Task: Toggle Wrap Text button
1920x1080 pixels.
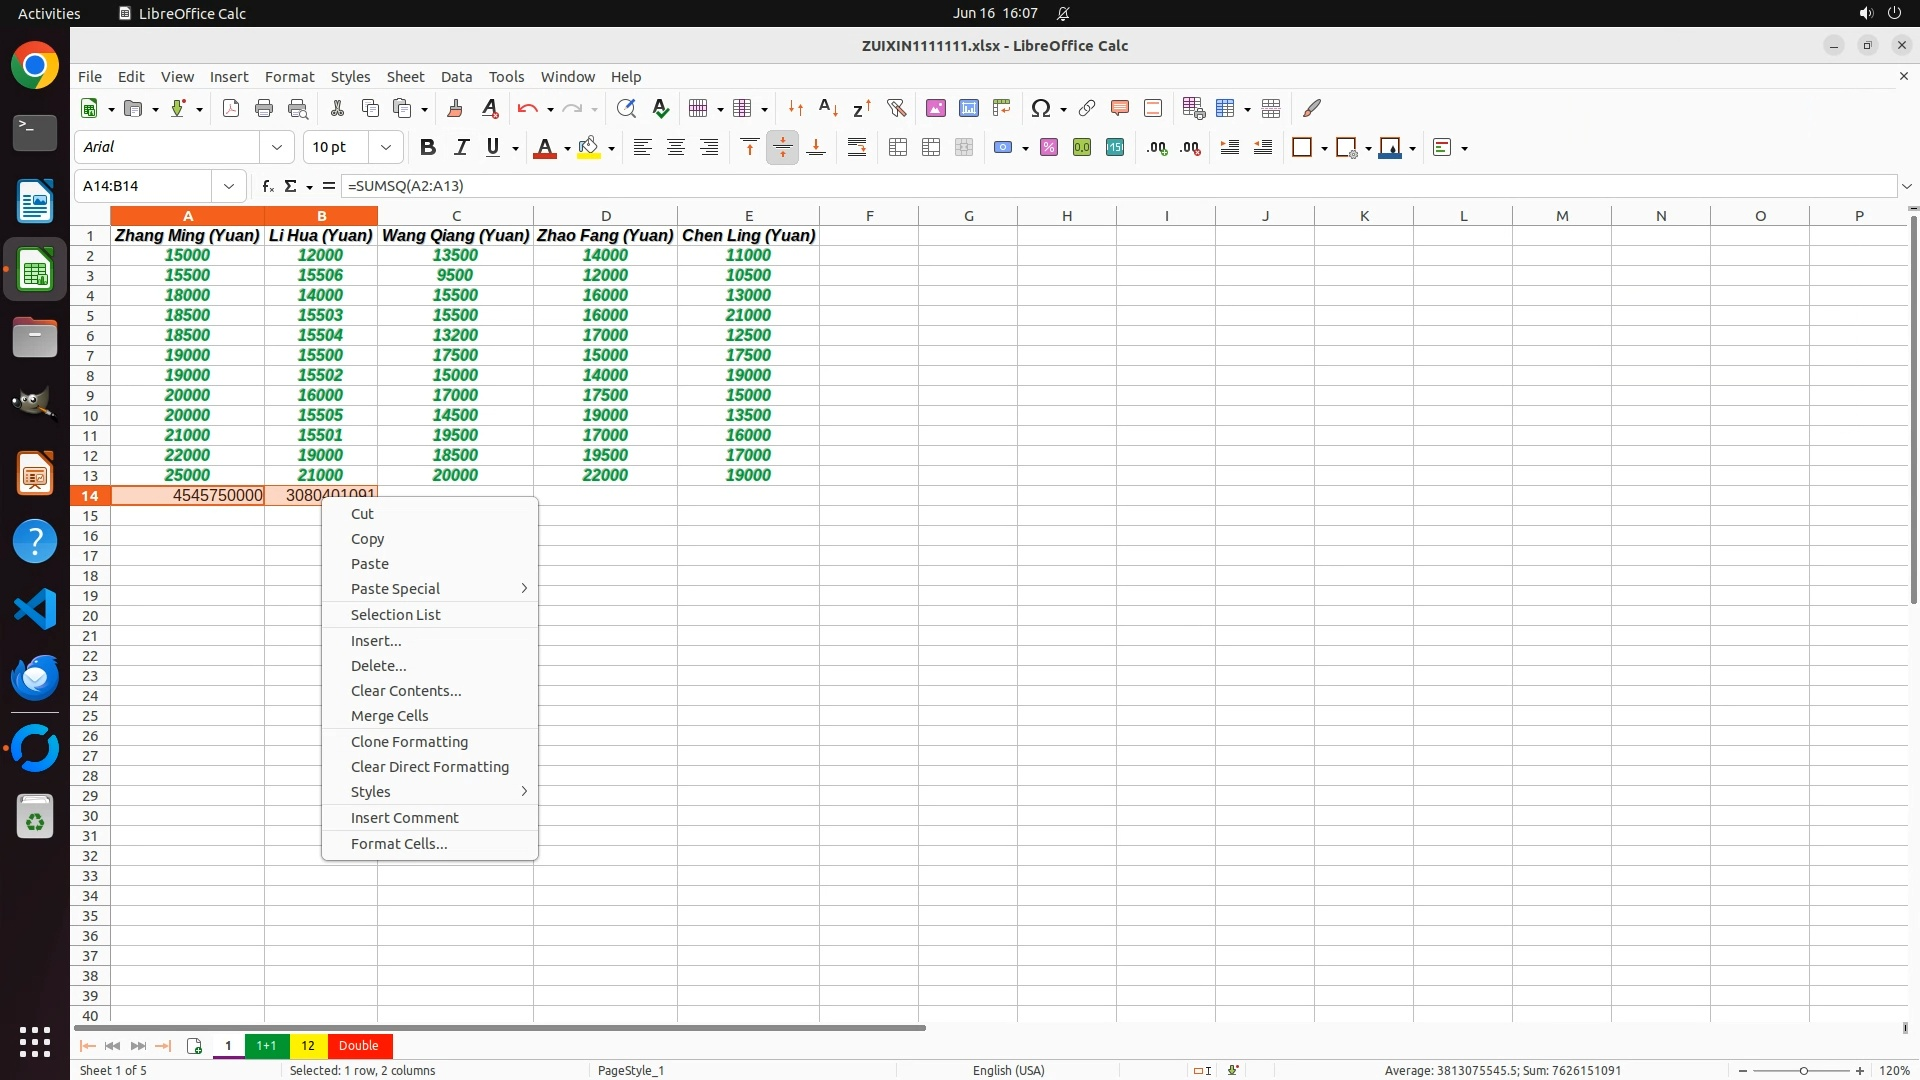Action: 857,147
